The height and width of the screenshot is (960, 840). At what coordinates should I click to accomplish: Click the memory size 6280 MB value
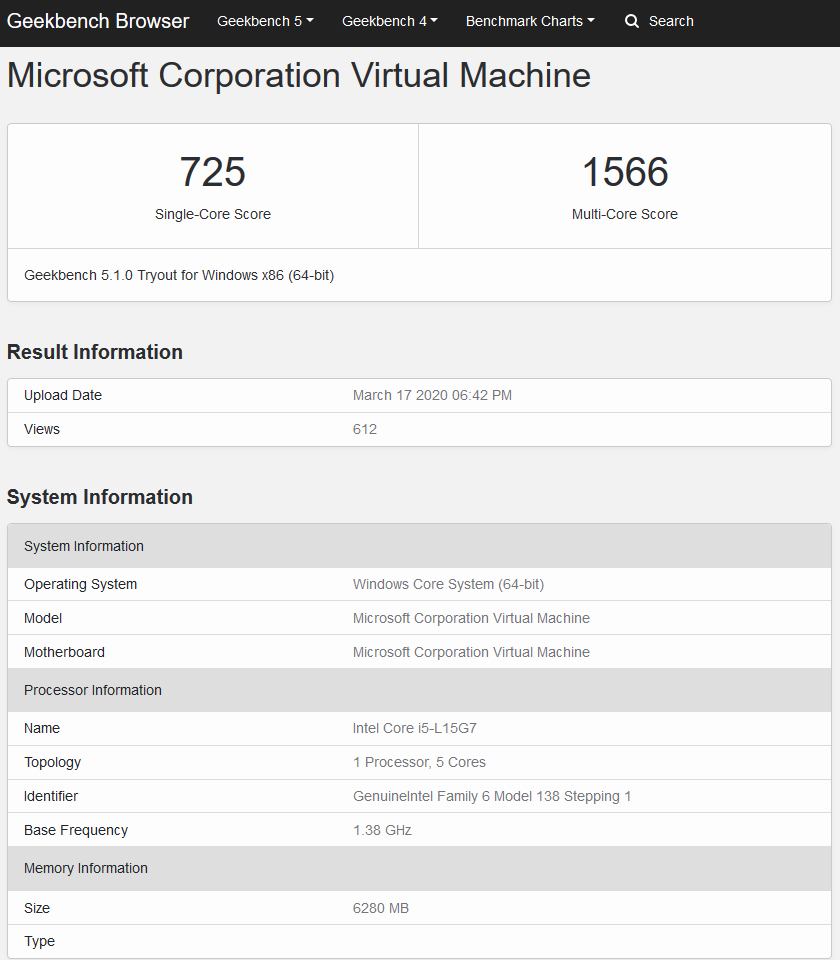[x=381, y=908]
